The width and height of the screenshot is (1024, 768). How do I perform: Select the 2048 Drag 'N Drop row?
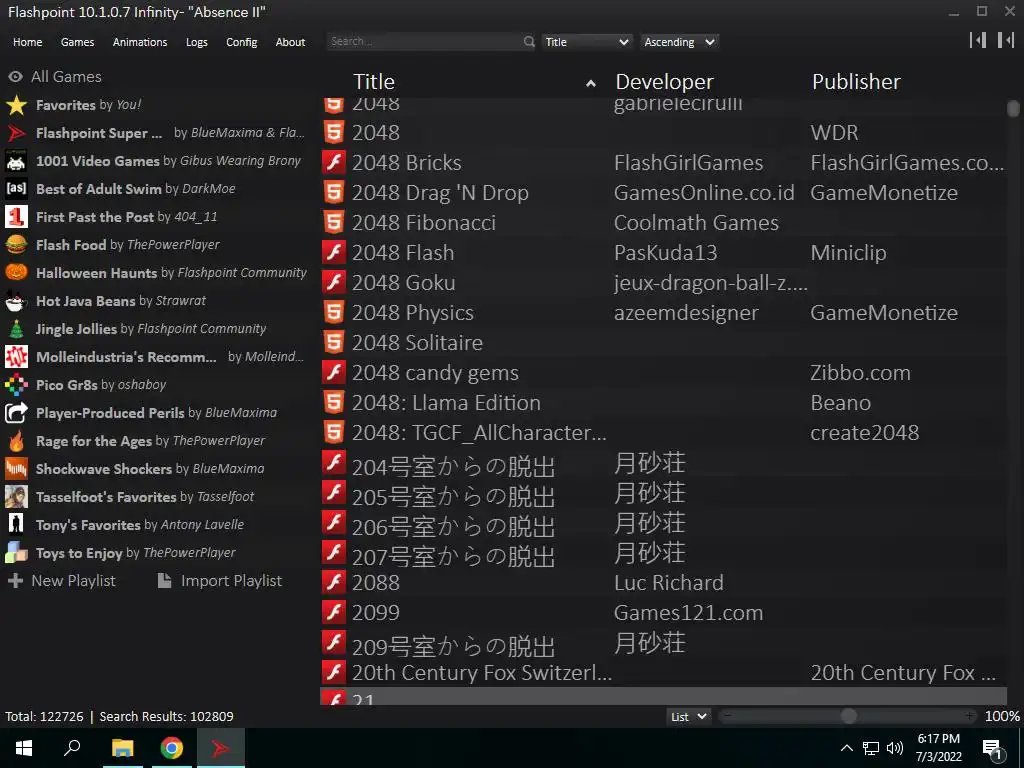[664, 193]
